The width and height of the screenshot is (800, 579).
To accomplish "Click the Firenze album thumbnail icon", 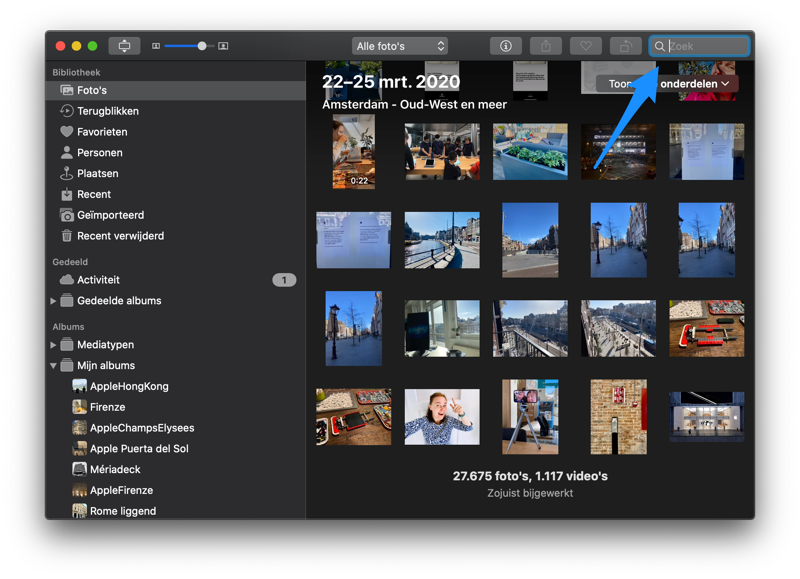I will 79,407.
